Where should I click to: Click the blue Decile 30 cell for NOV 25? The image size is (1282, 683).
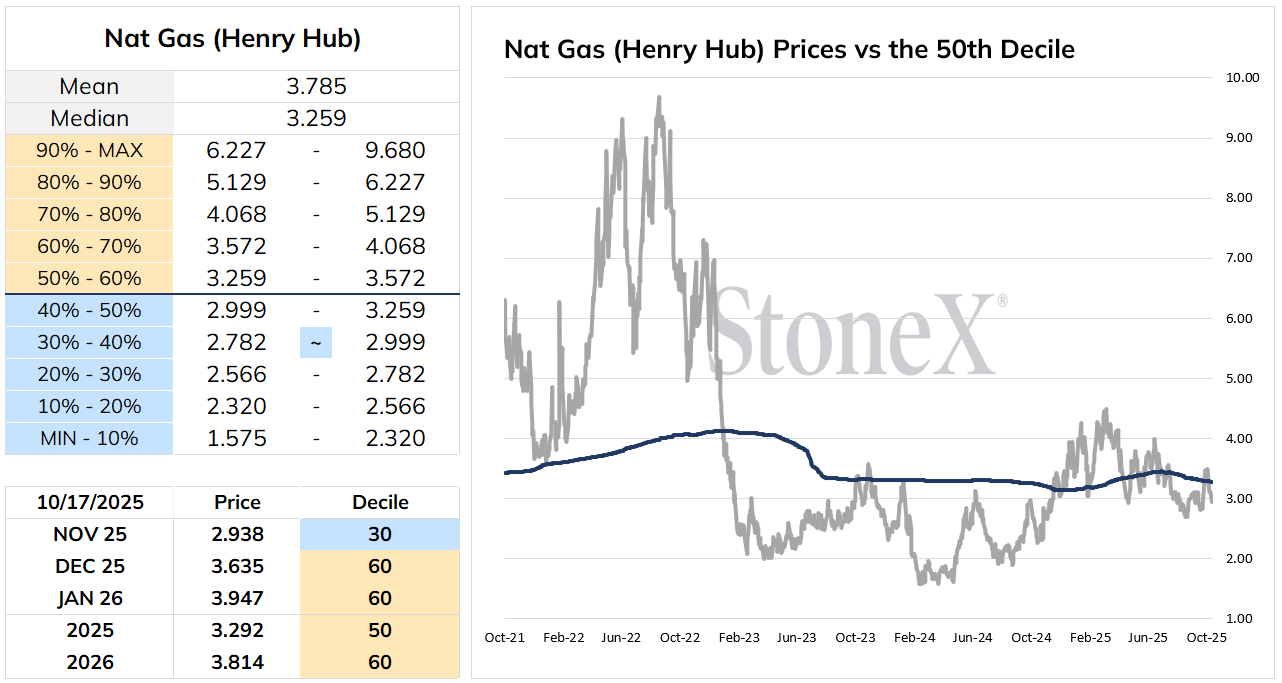(379, 534)
